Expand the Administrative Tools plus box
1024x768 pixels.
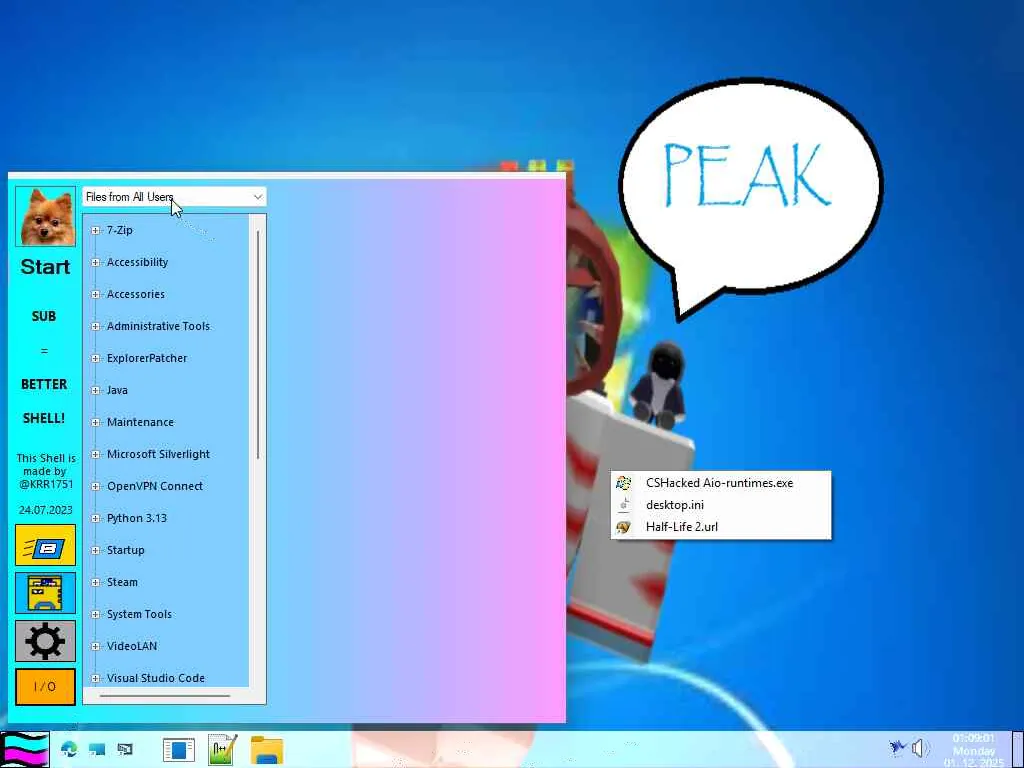[95, 326]
